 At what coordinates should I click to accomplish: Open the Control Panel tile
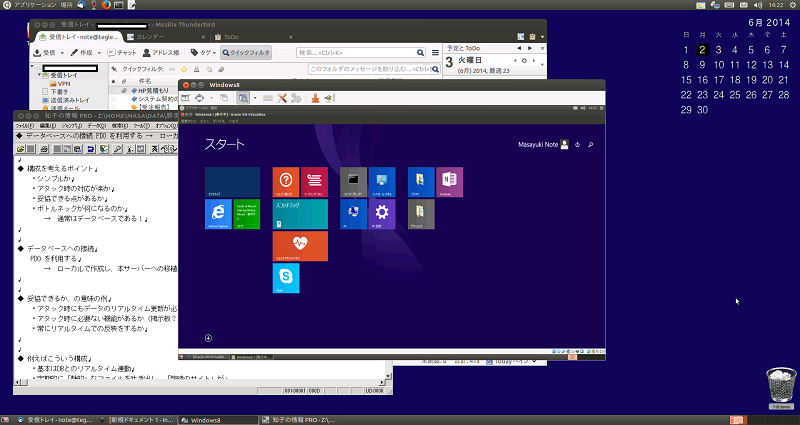click(382, 182)
